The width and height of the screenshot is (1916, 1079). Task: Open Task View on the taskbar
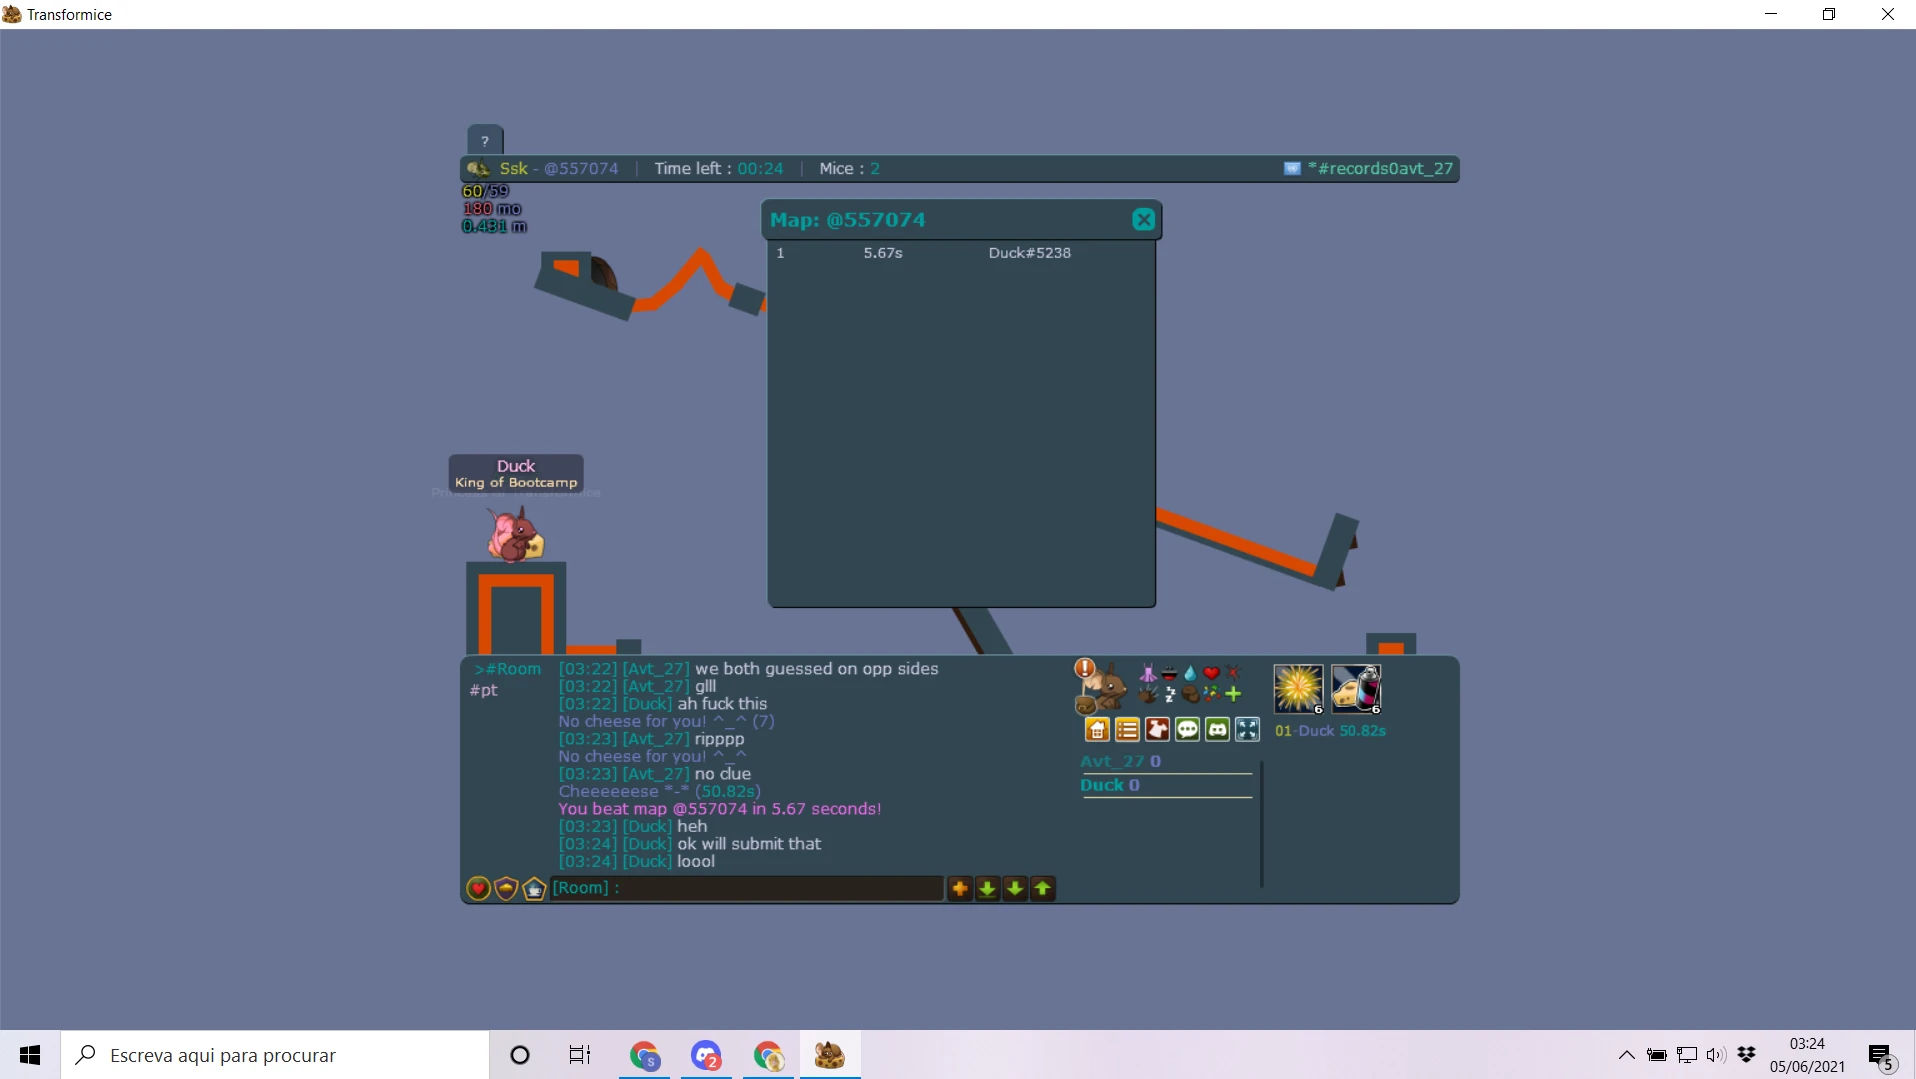pos(580,1055)
